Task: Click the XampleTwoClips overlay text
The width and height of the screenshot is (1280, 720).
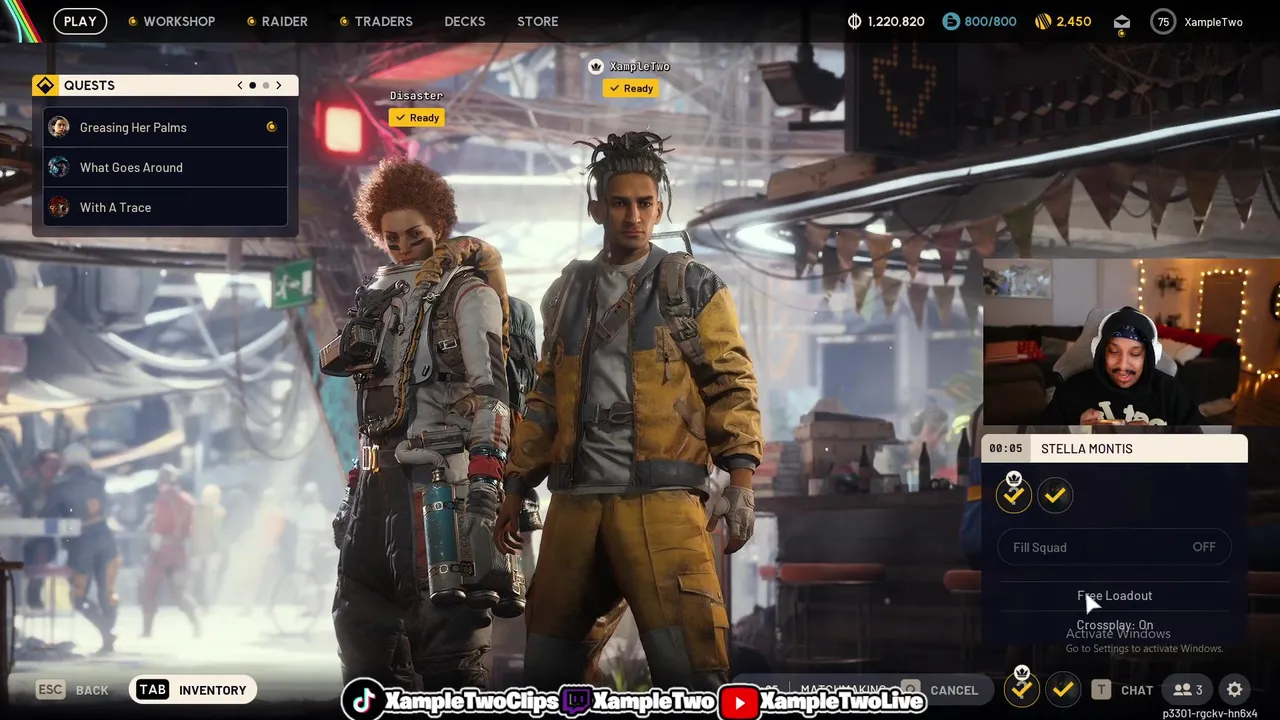Action: [x=471, y=702]
